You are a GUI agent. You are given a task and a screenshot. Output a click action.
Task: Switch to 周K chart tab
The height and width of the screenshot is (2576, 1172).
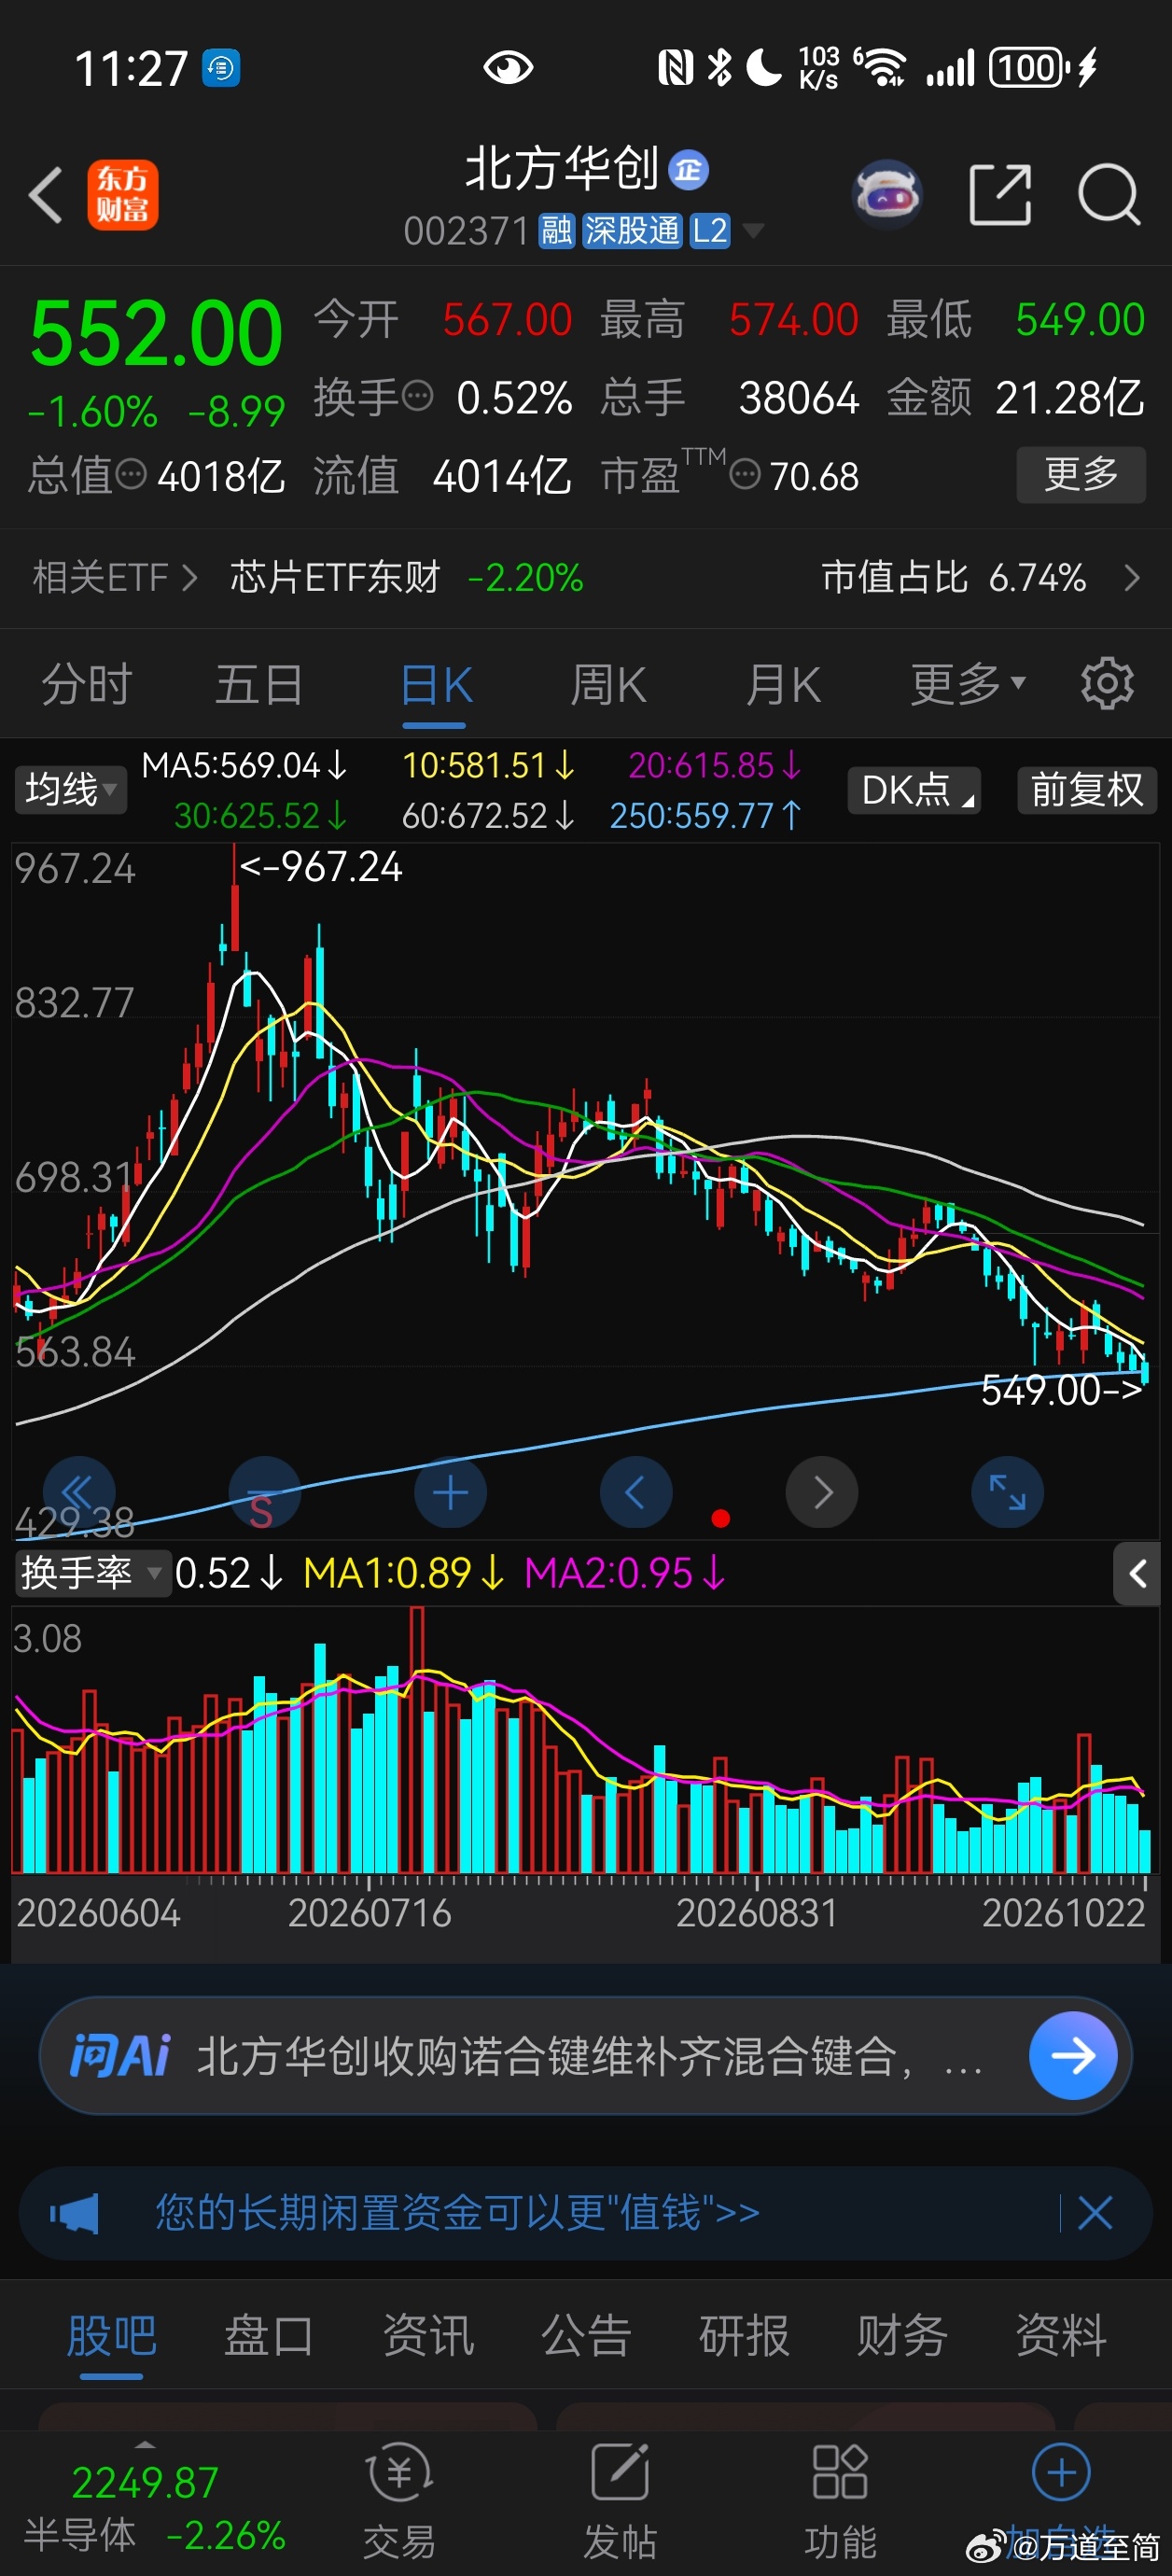[x=608, y=685]
